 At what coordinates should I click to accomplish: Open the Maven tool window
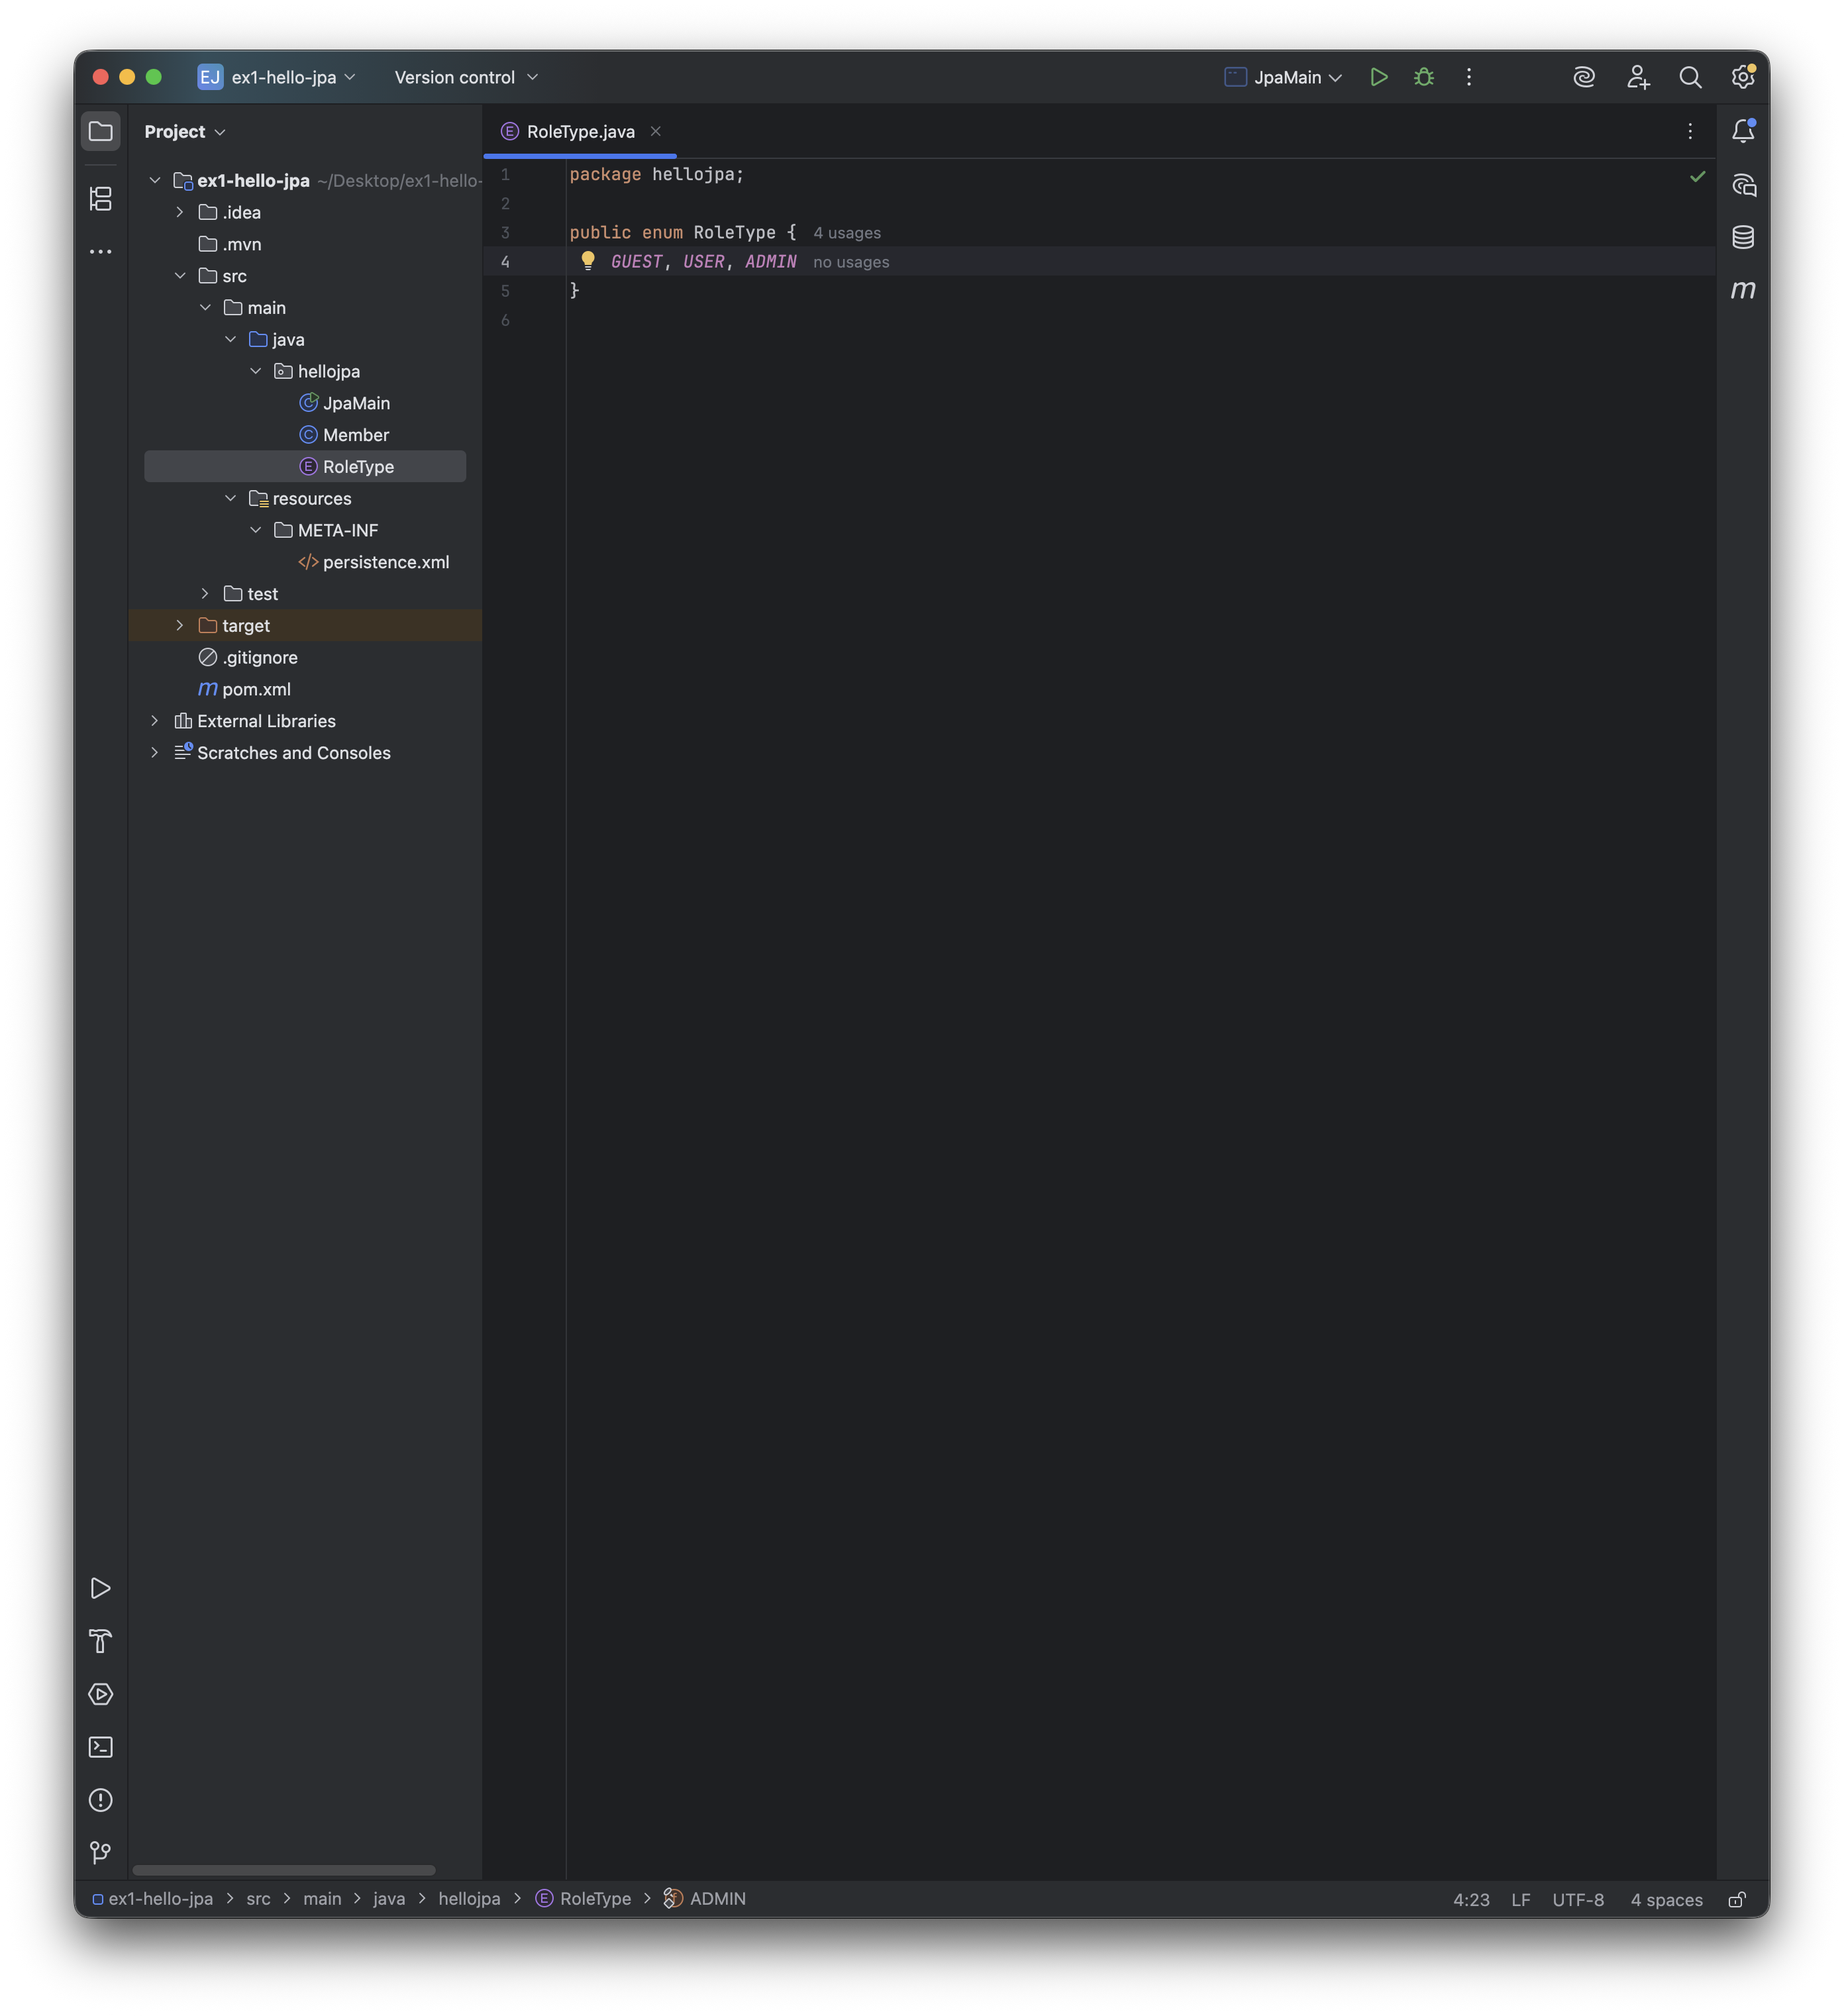click(x=1742, y=290)
